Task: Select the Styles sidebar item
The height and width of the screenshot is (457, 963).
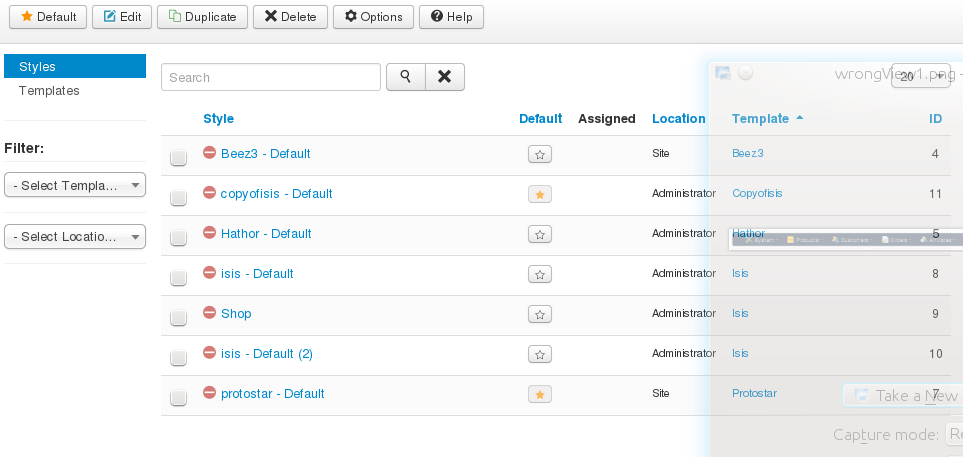Action: 37,67
